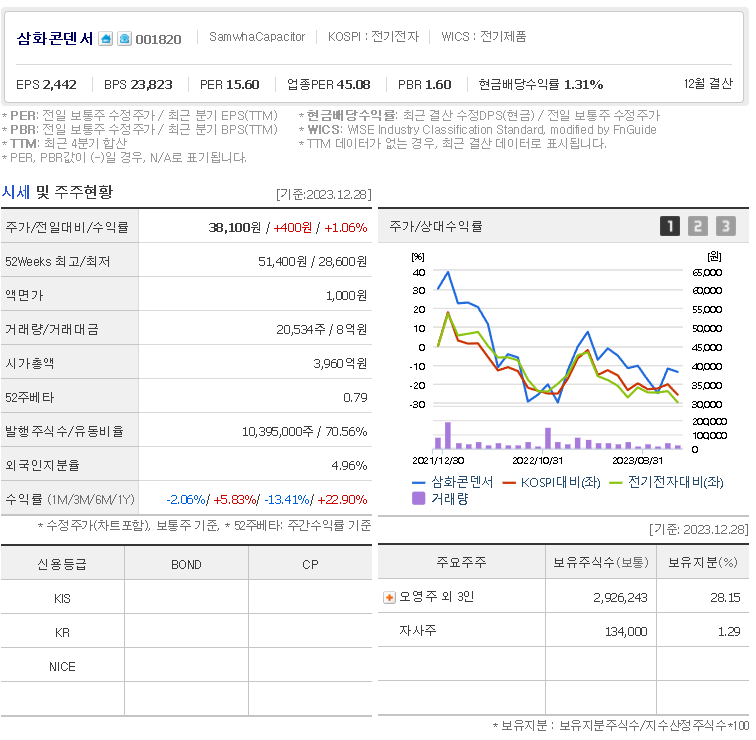
Task: Click the stock price 38,100원 cell
Action: click(234, 227)
